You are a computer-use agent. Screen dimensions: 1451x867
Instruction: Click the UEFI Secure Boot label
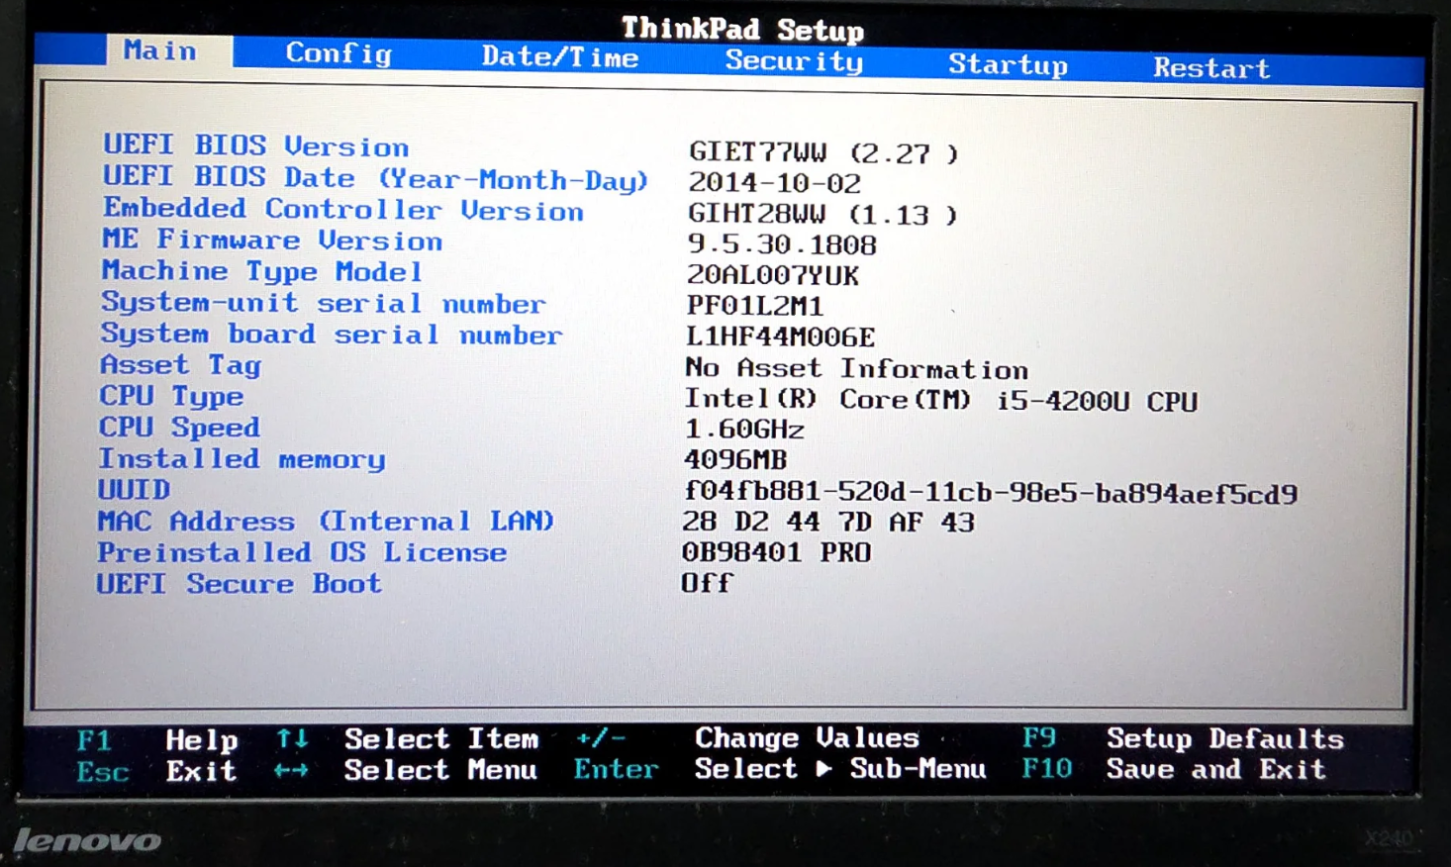[239, 584]
